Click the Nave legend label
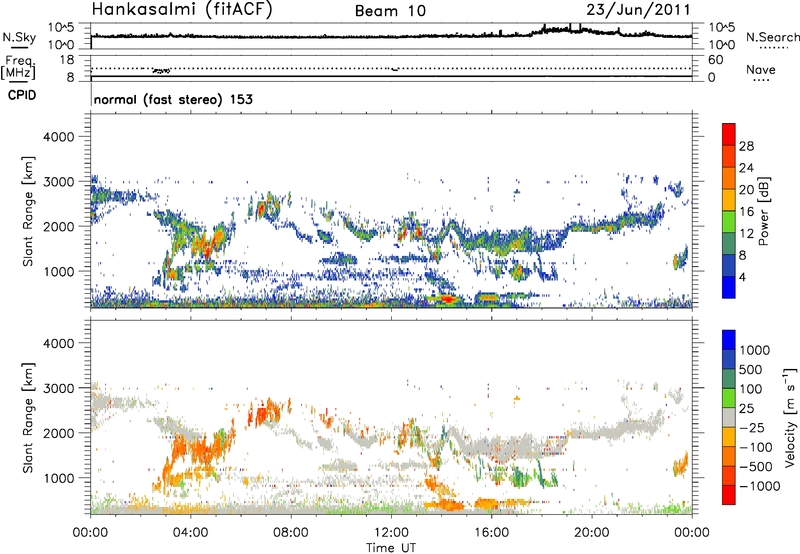The image size is (800, 554). (761, 69)
